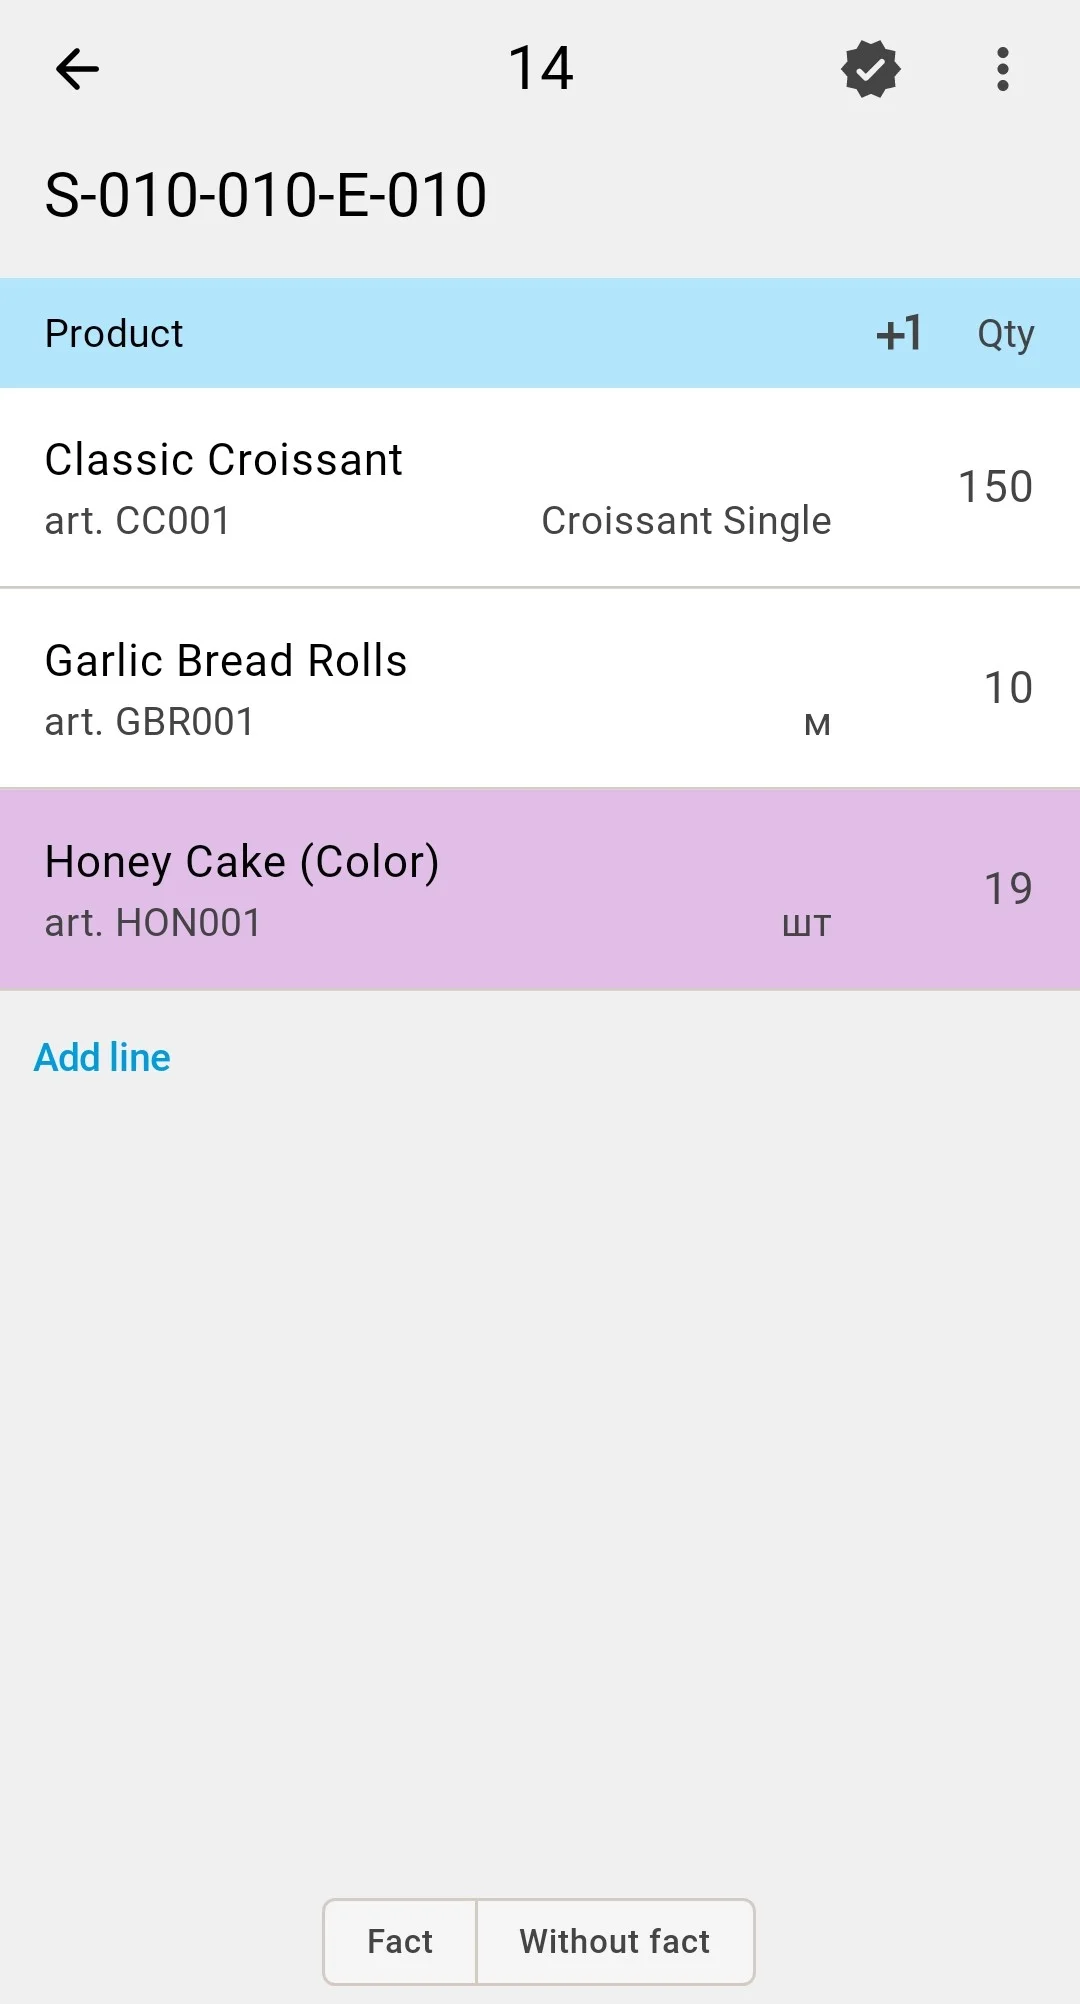Select the Garlic Bread Rolls row

coord(540,688)
